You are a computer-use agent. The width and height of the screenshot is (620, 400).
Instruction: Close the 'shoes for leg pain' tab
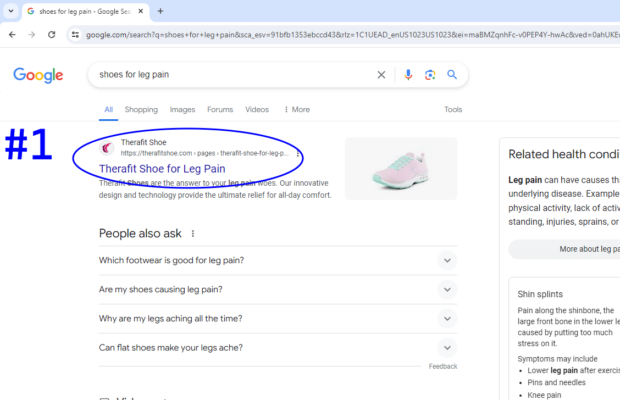(x=140, y=11)
